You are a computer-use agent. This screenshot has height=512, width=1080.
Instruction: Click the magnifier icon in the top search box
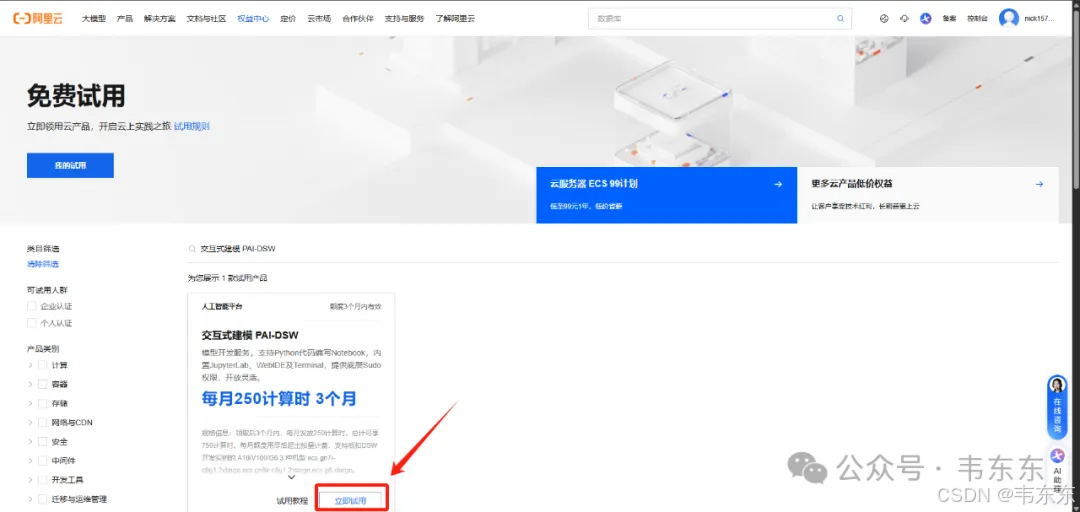840,19
